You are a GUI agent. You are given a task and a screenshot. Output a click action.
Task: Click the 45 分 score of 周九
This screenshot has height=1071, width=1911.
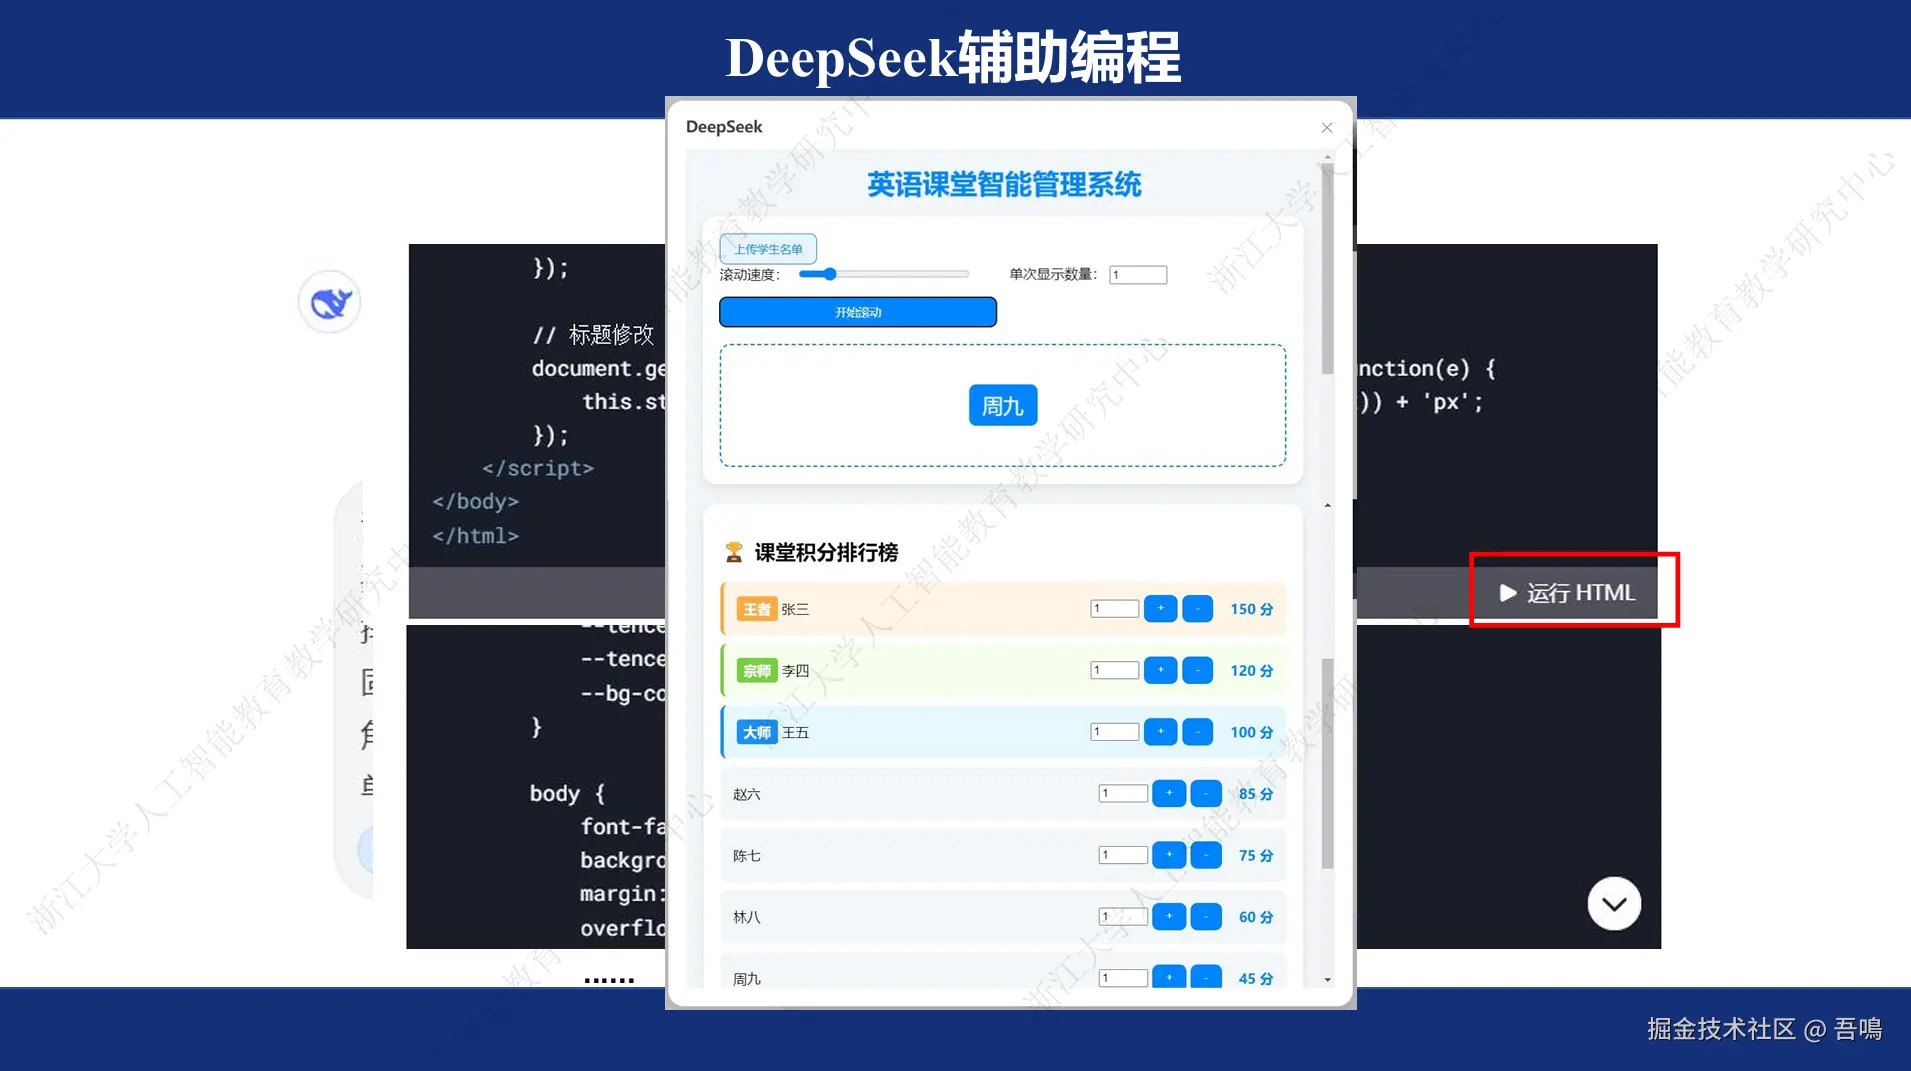1256,979
